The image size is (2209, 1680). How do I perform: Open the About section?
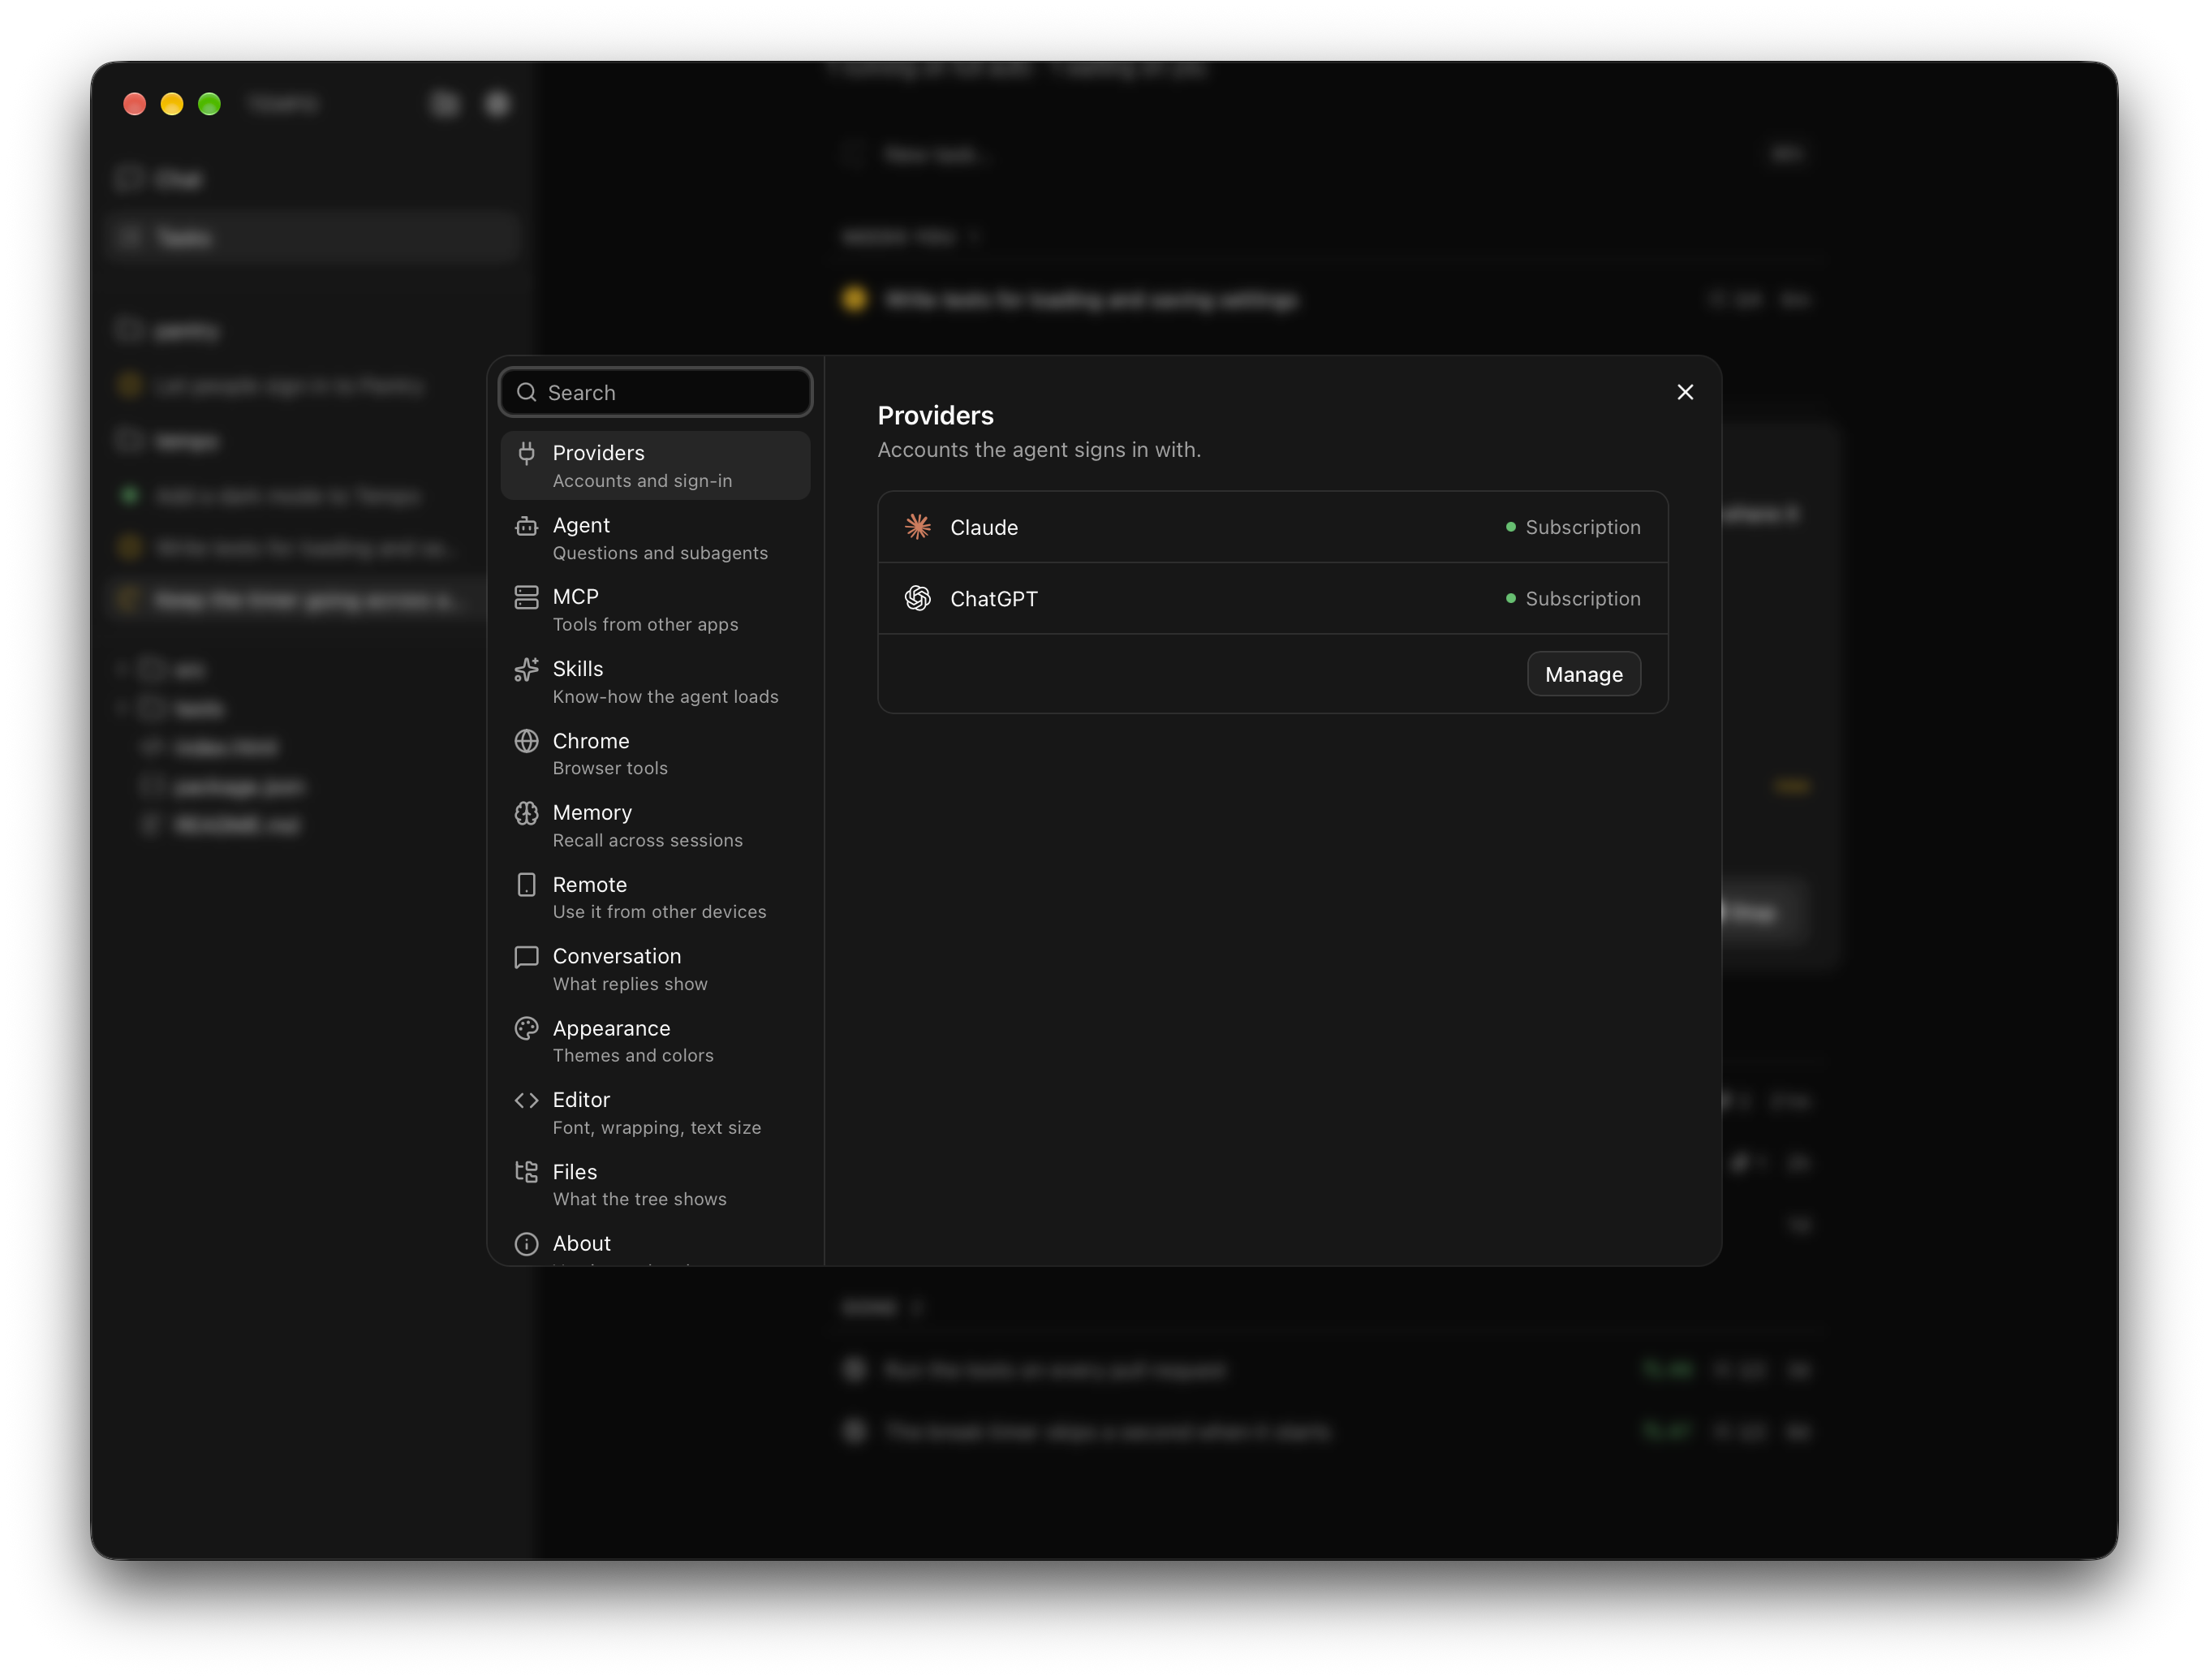click(x=655, y=1244)
